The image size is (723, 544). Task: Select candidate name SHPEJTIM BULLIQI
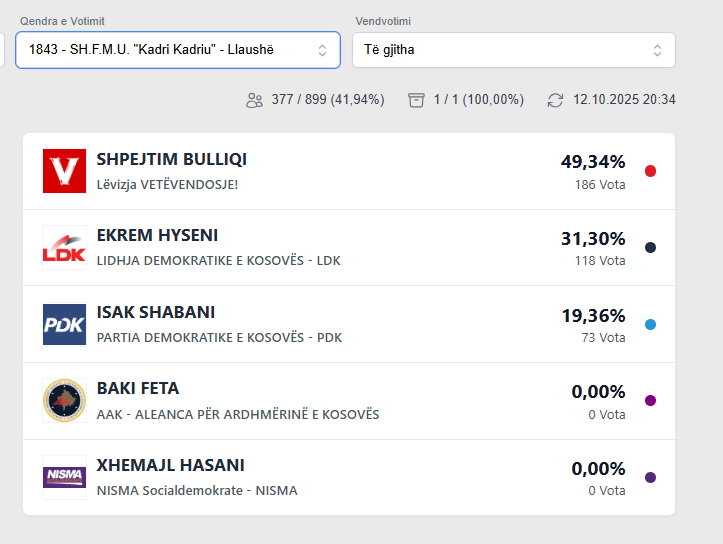pyautogui.click(x=172, y=159)
